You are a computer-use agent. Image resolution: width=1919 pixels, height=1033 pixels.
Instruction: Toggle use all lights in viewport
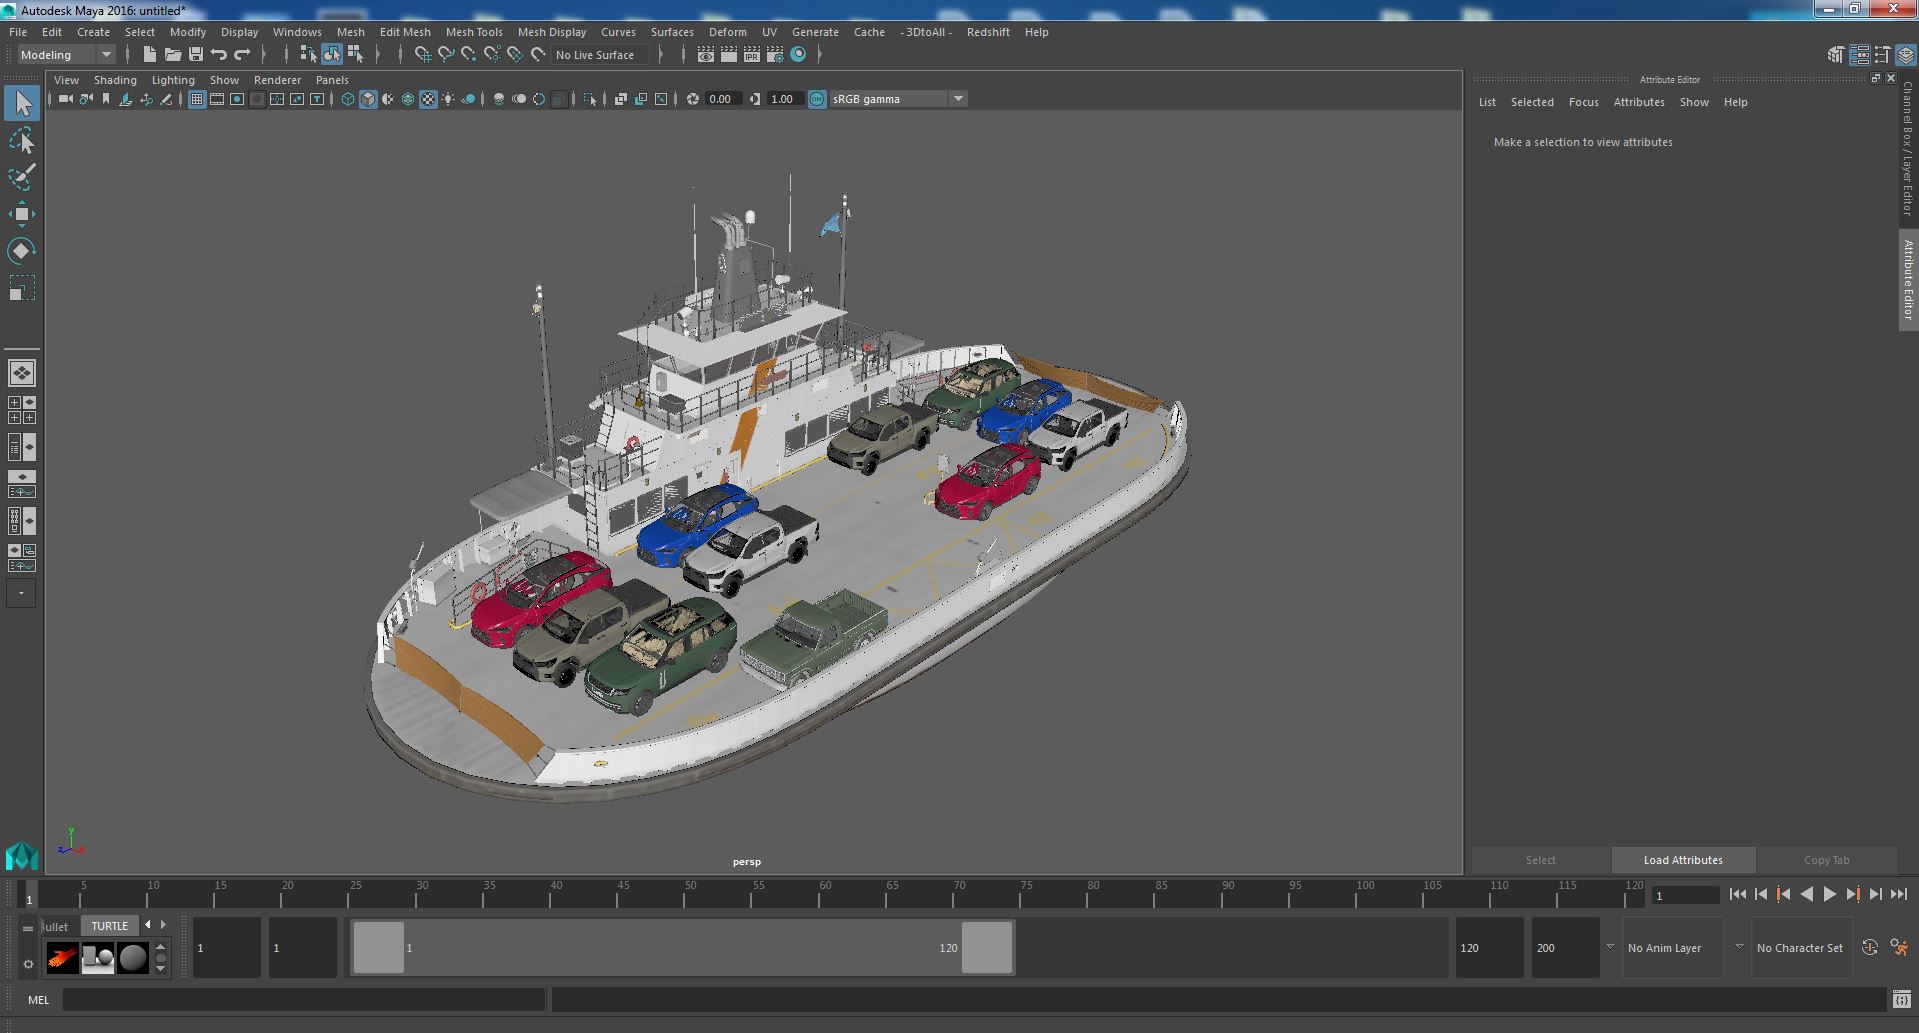tap(448, 99)
